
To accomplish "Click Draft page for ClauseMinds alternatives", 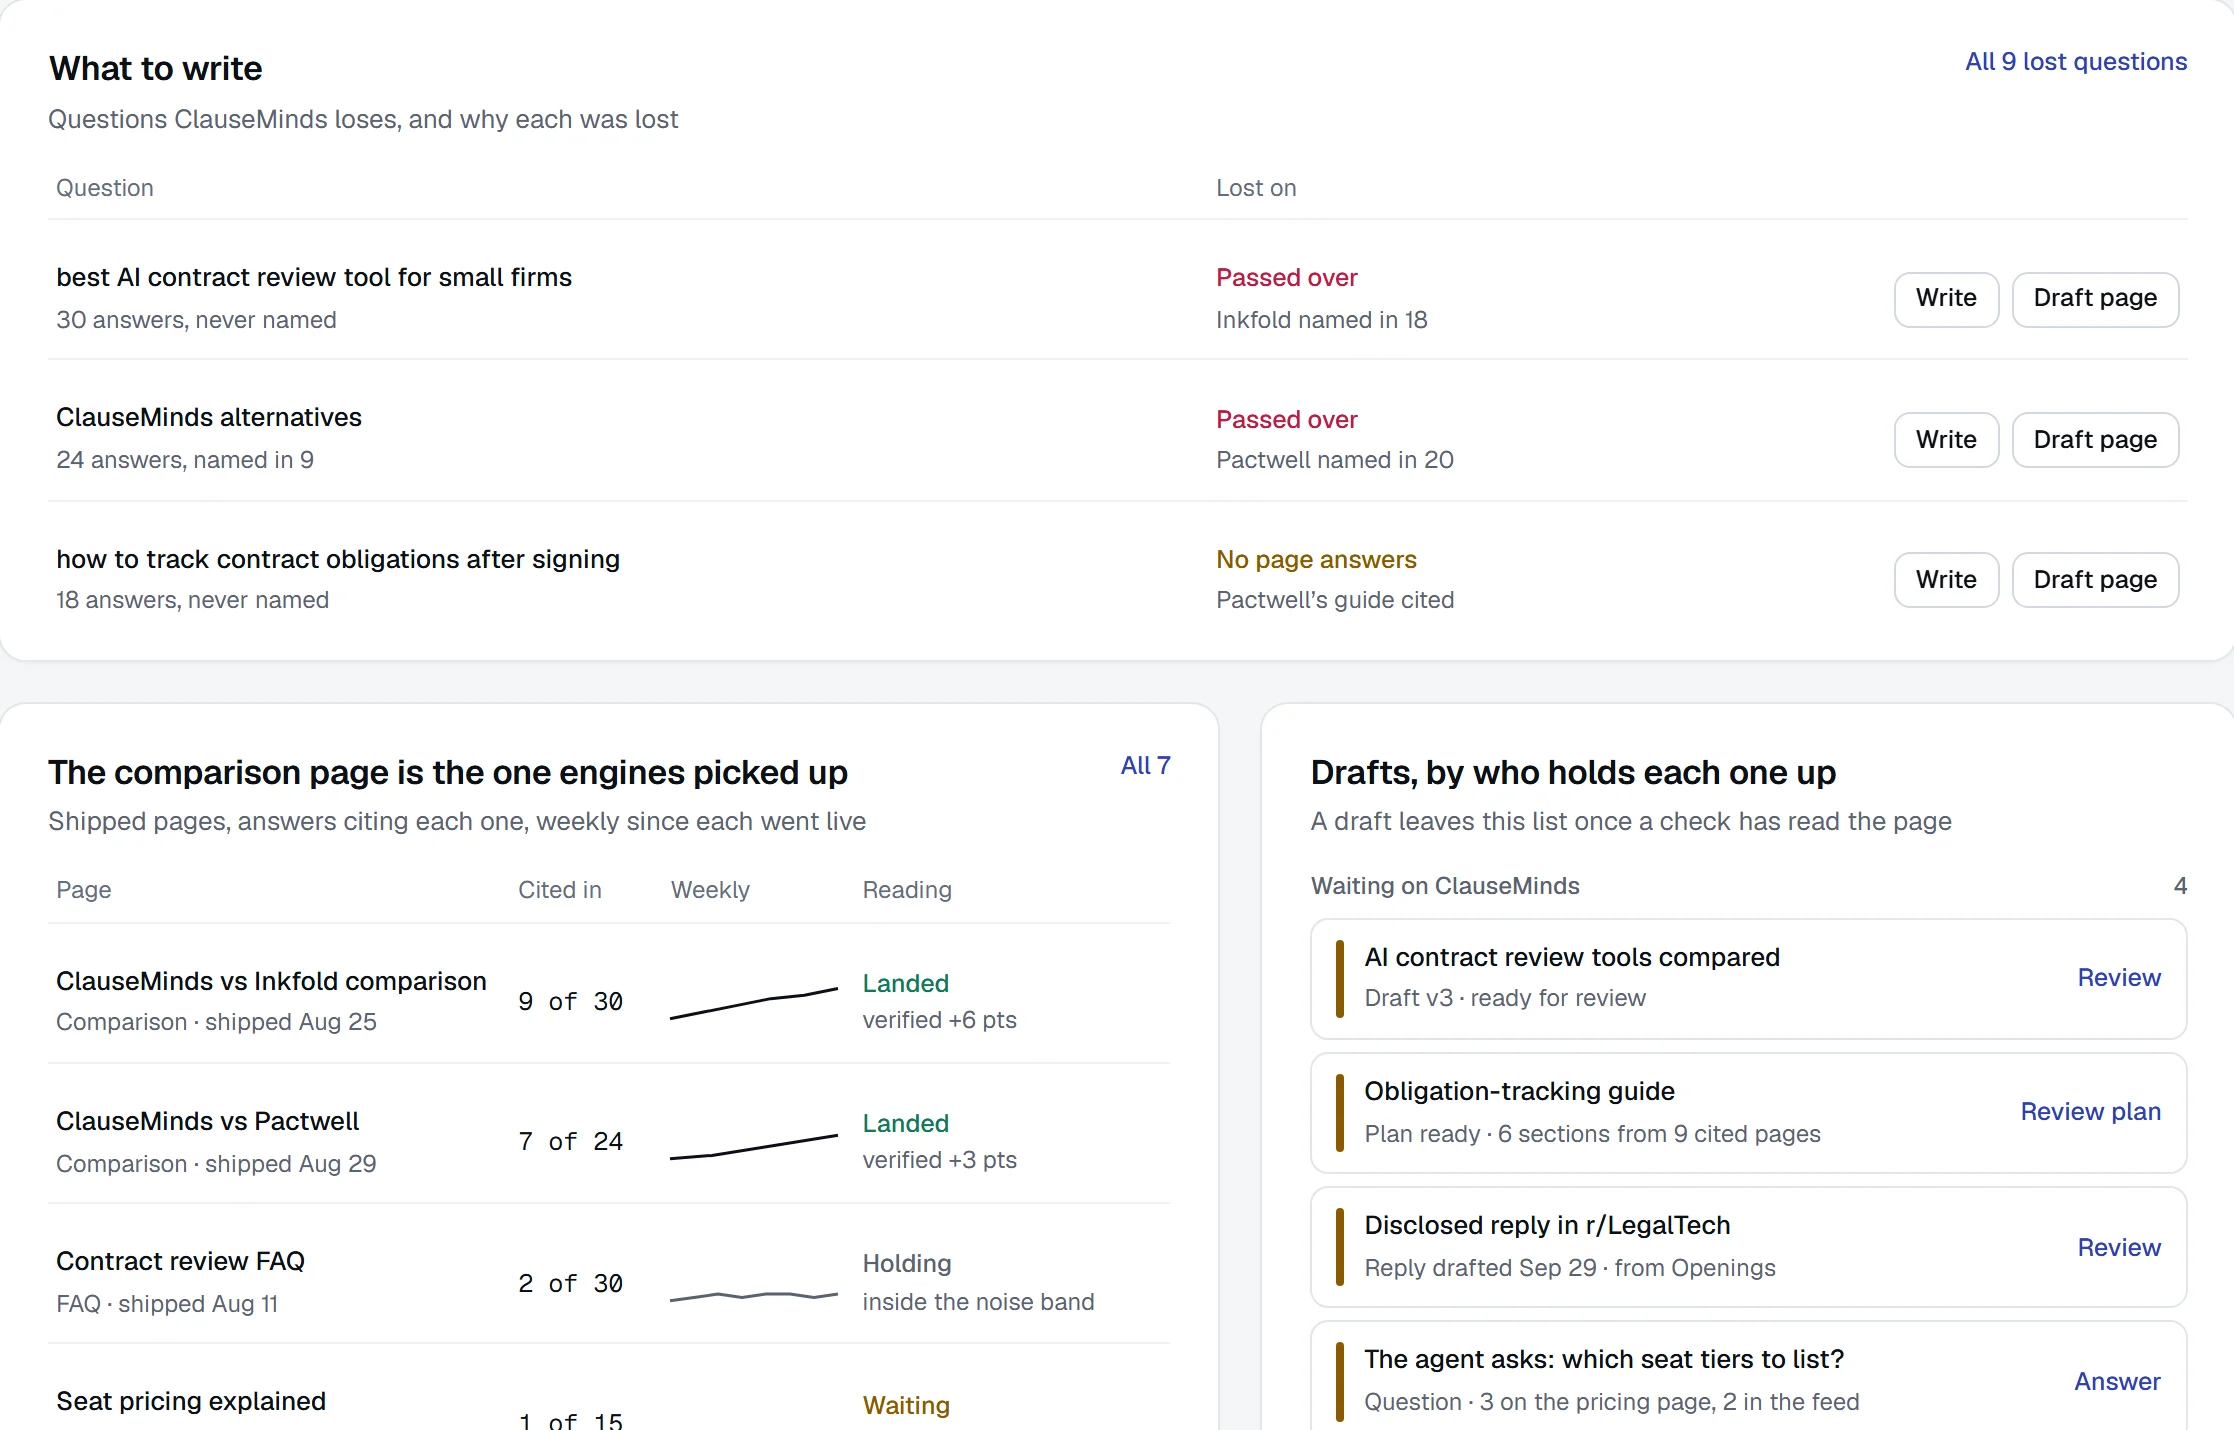I will [2095, 440].
